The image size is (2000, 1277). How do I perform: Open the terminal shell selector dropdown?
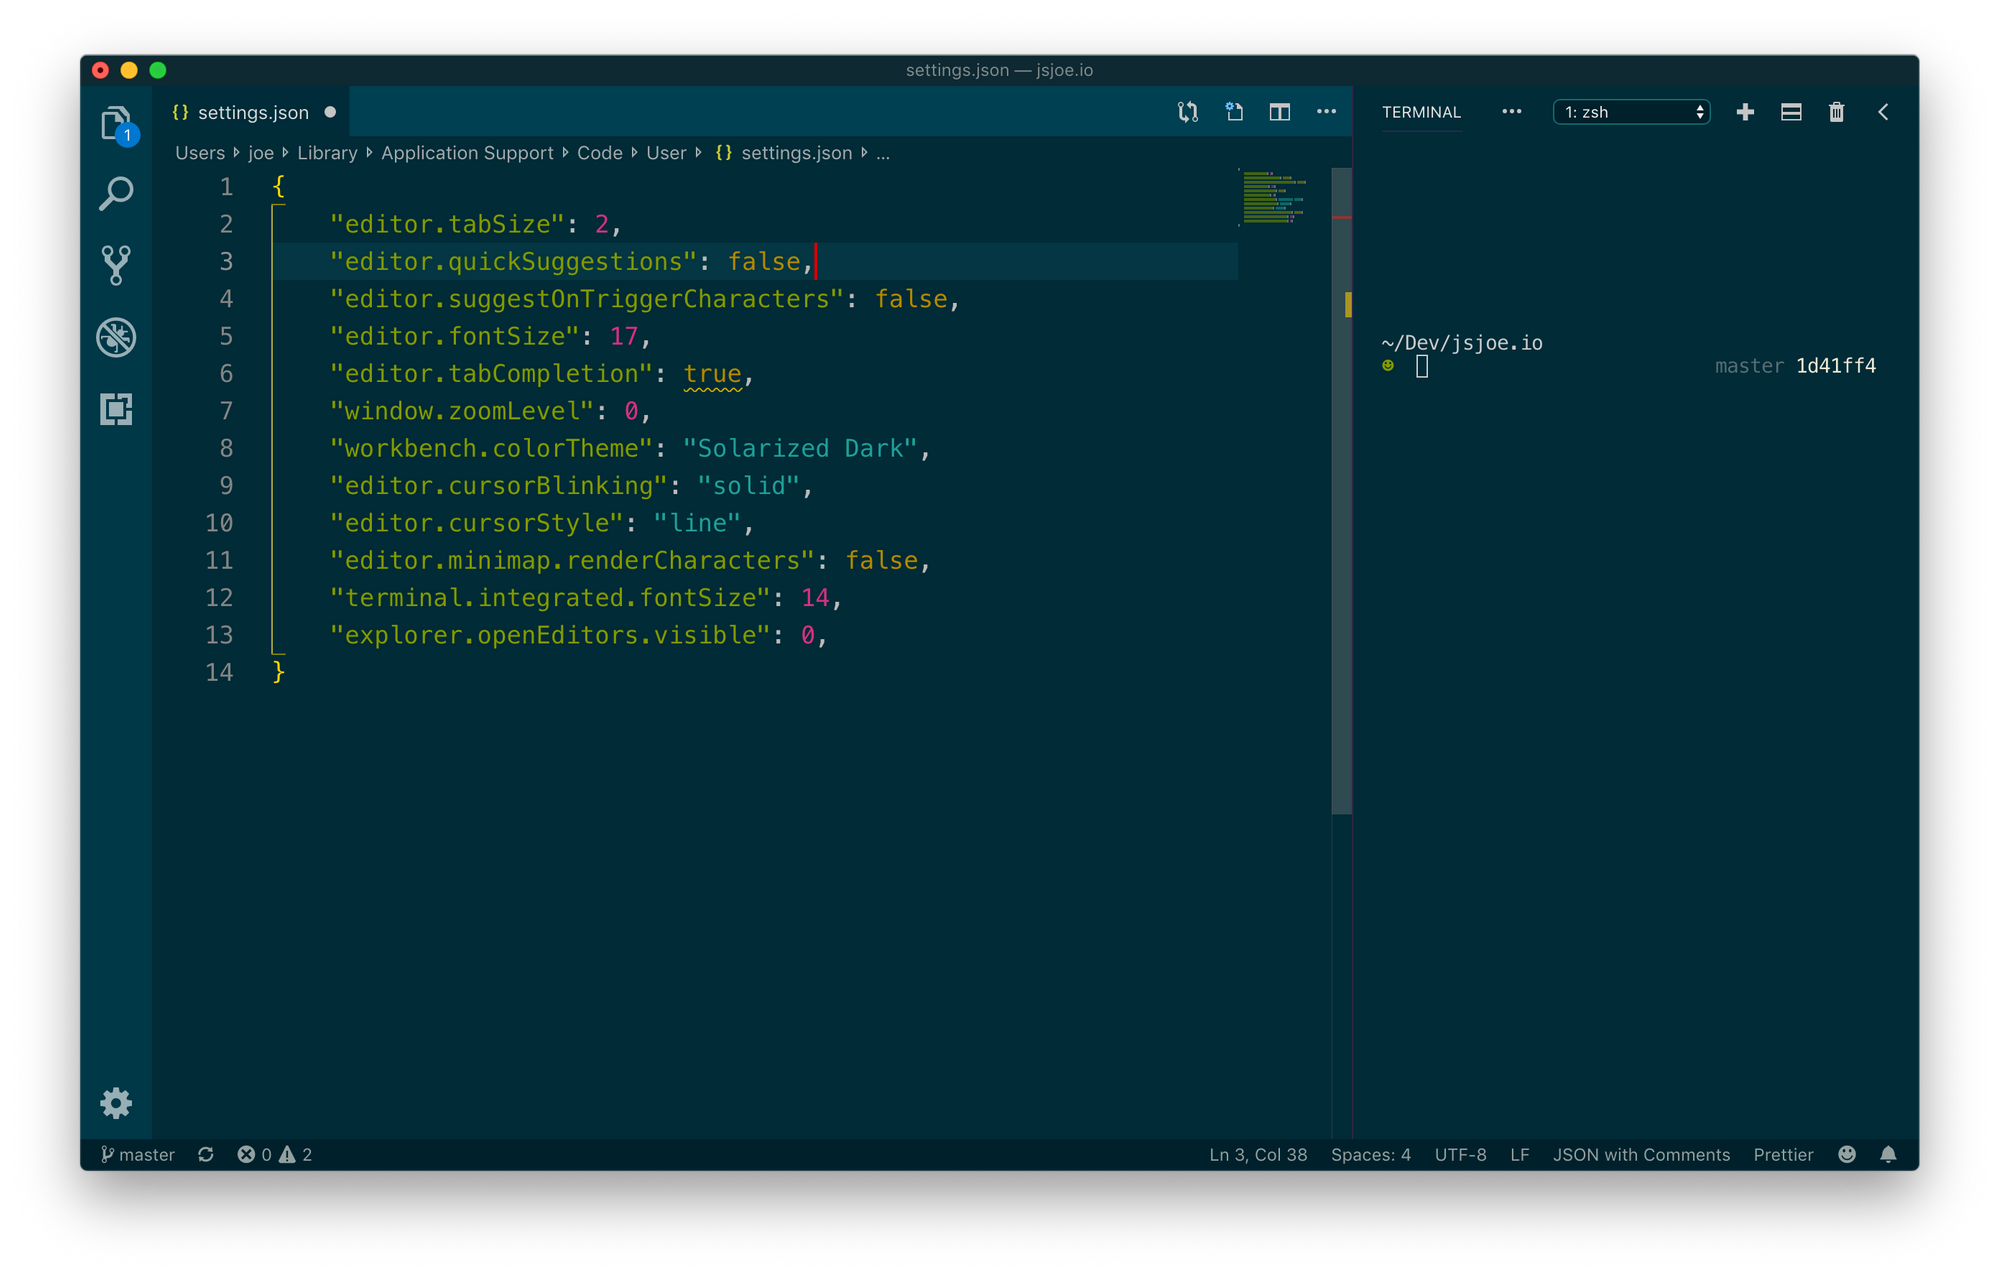1631,112
